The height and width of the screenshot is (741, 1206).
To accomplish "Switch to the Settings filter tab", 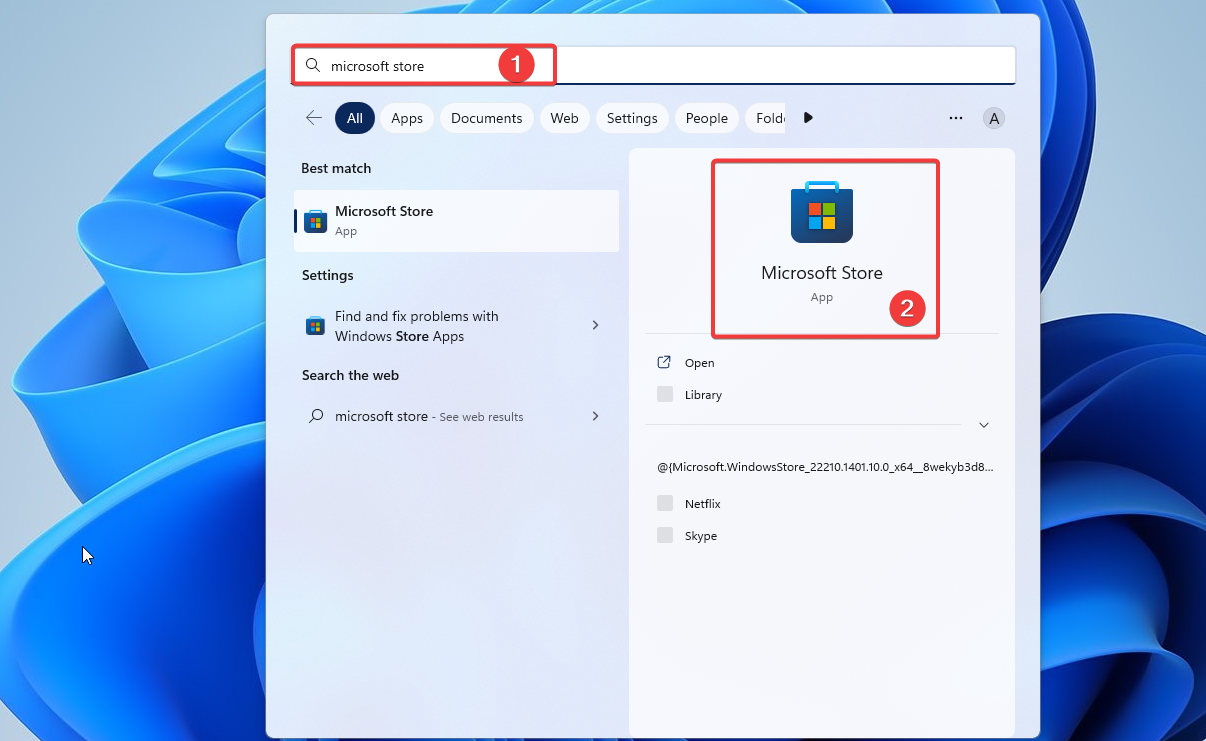I will point(632,118).
